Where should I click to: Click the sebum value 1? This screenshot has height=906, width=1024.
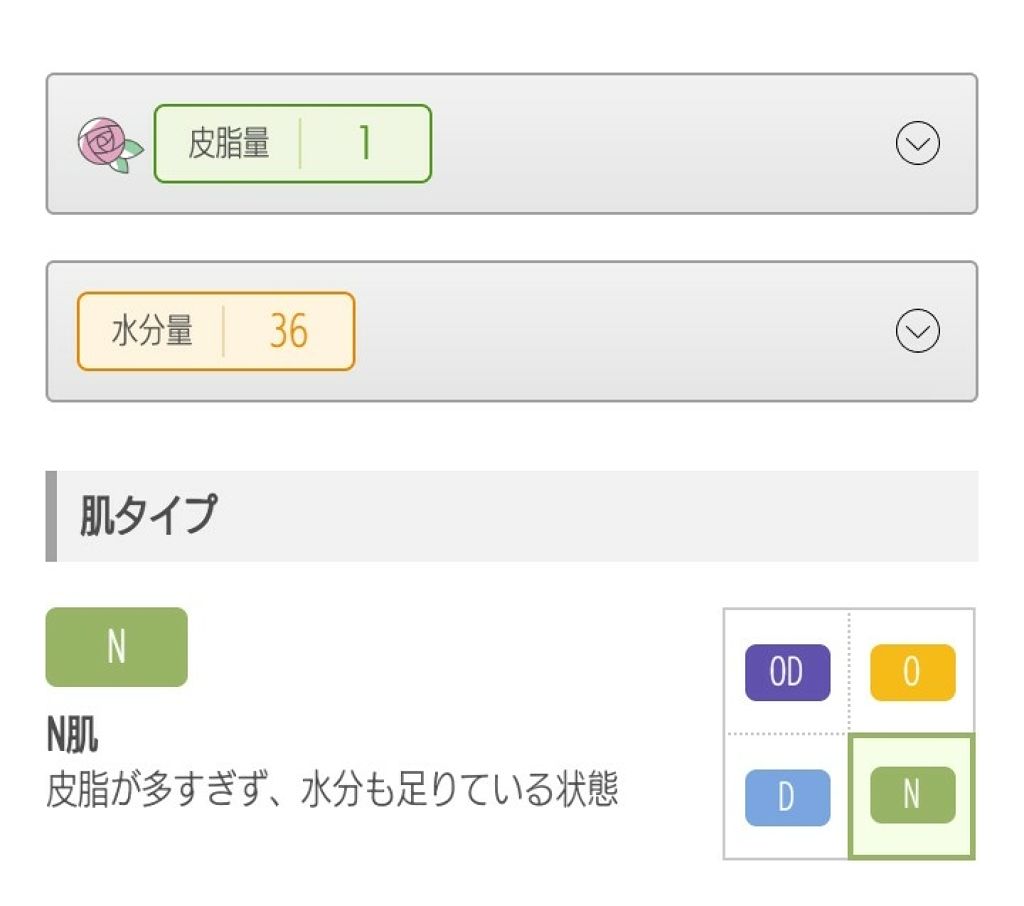point(365,144)
